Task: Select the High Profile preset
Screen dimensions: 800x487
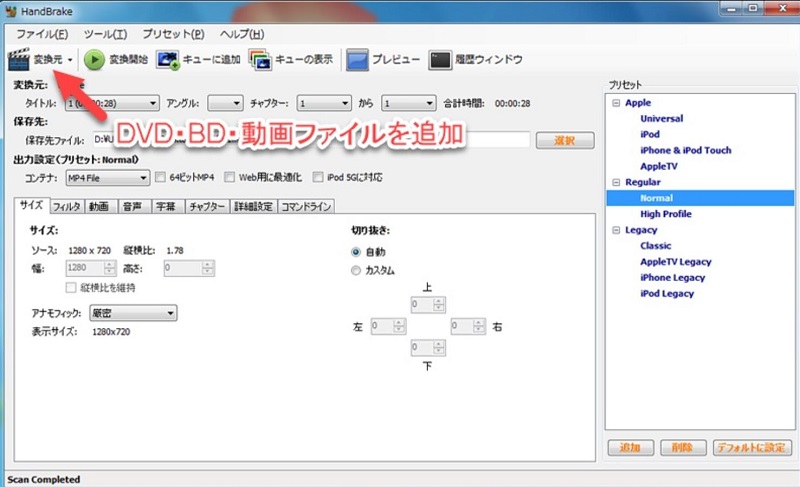Action: (666, 214)
